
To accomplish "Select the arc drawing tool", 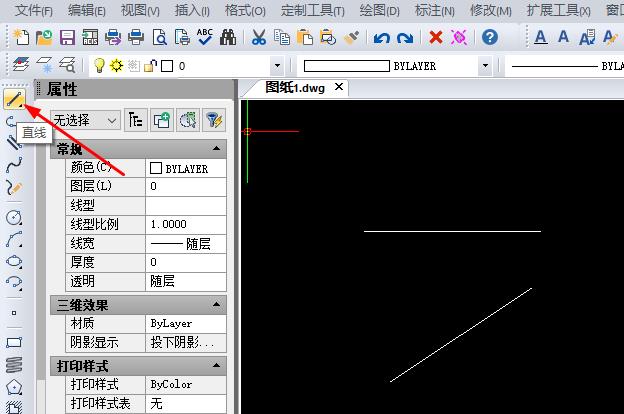I will tap(14, 240).
